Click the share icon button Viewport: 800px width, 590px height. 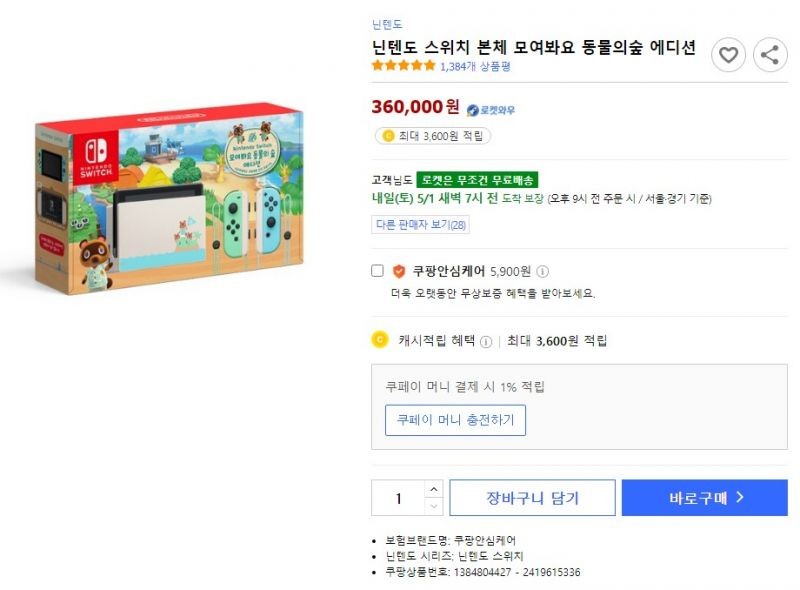[x=770, y=55]
